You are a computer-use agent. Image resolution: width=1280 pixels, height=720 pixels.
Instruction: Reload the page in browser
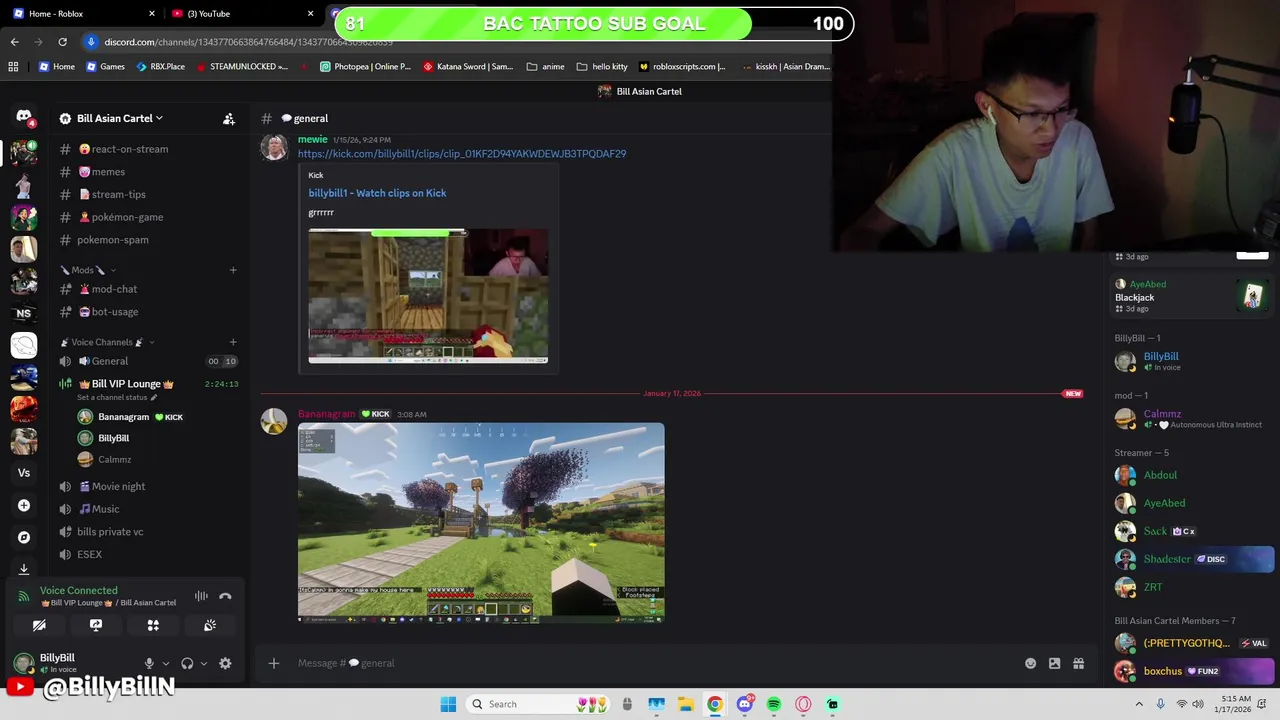coord(62,42)
